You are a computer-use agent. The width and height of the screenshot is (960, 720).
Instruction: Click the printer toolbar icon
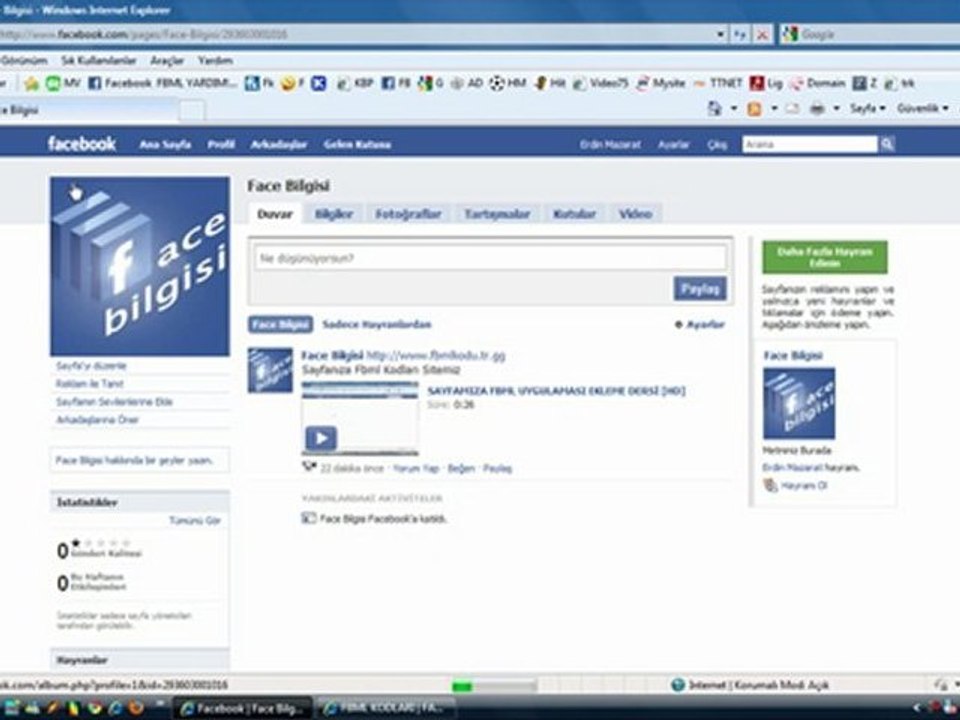coord(817,109)
